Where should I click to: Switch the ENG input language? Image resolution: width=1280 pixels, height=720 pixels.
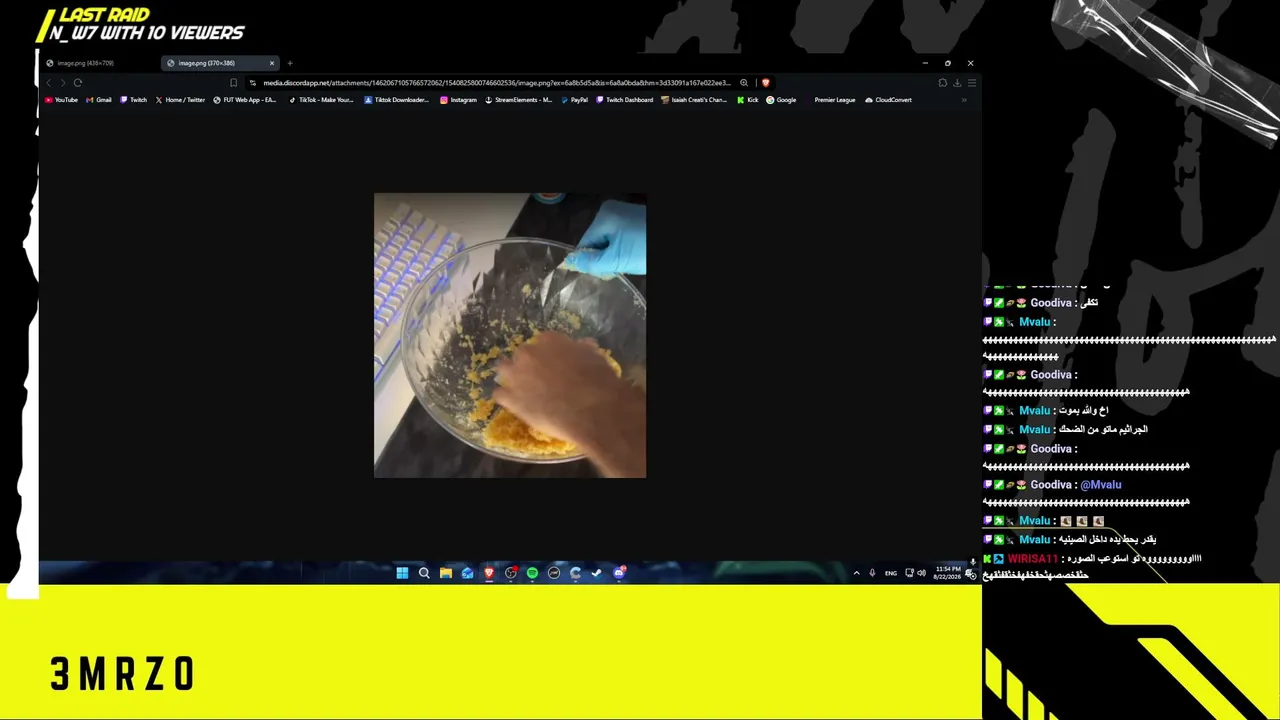(891, 573)
